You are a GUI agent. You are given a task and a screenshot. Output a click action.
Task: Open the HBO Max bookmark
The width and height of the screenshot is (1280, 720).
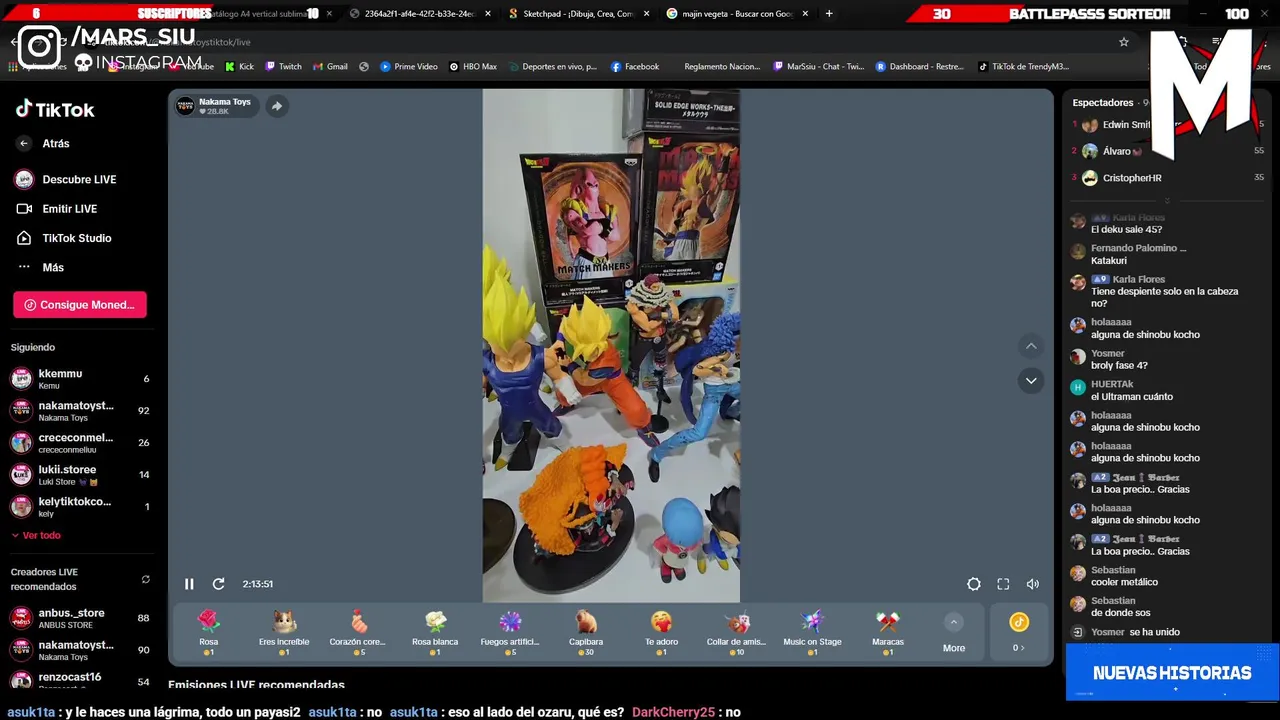click(x=473, y=67)
